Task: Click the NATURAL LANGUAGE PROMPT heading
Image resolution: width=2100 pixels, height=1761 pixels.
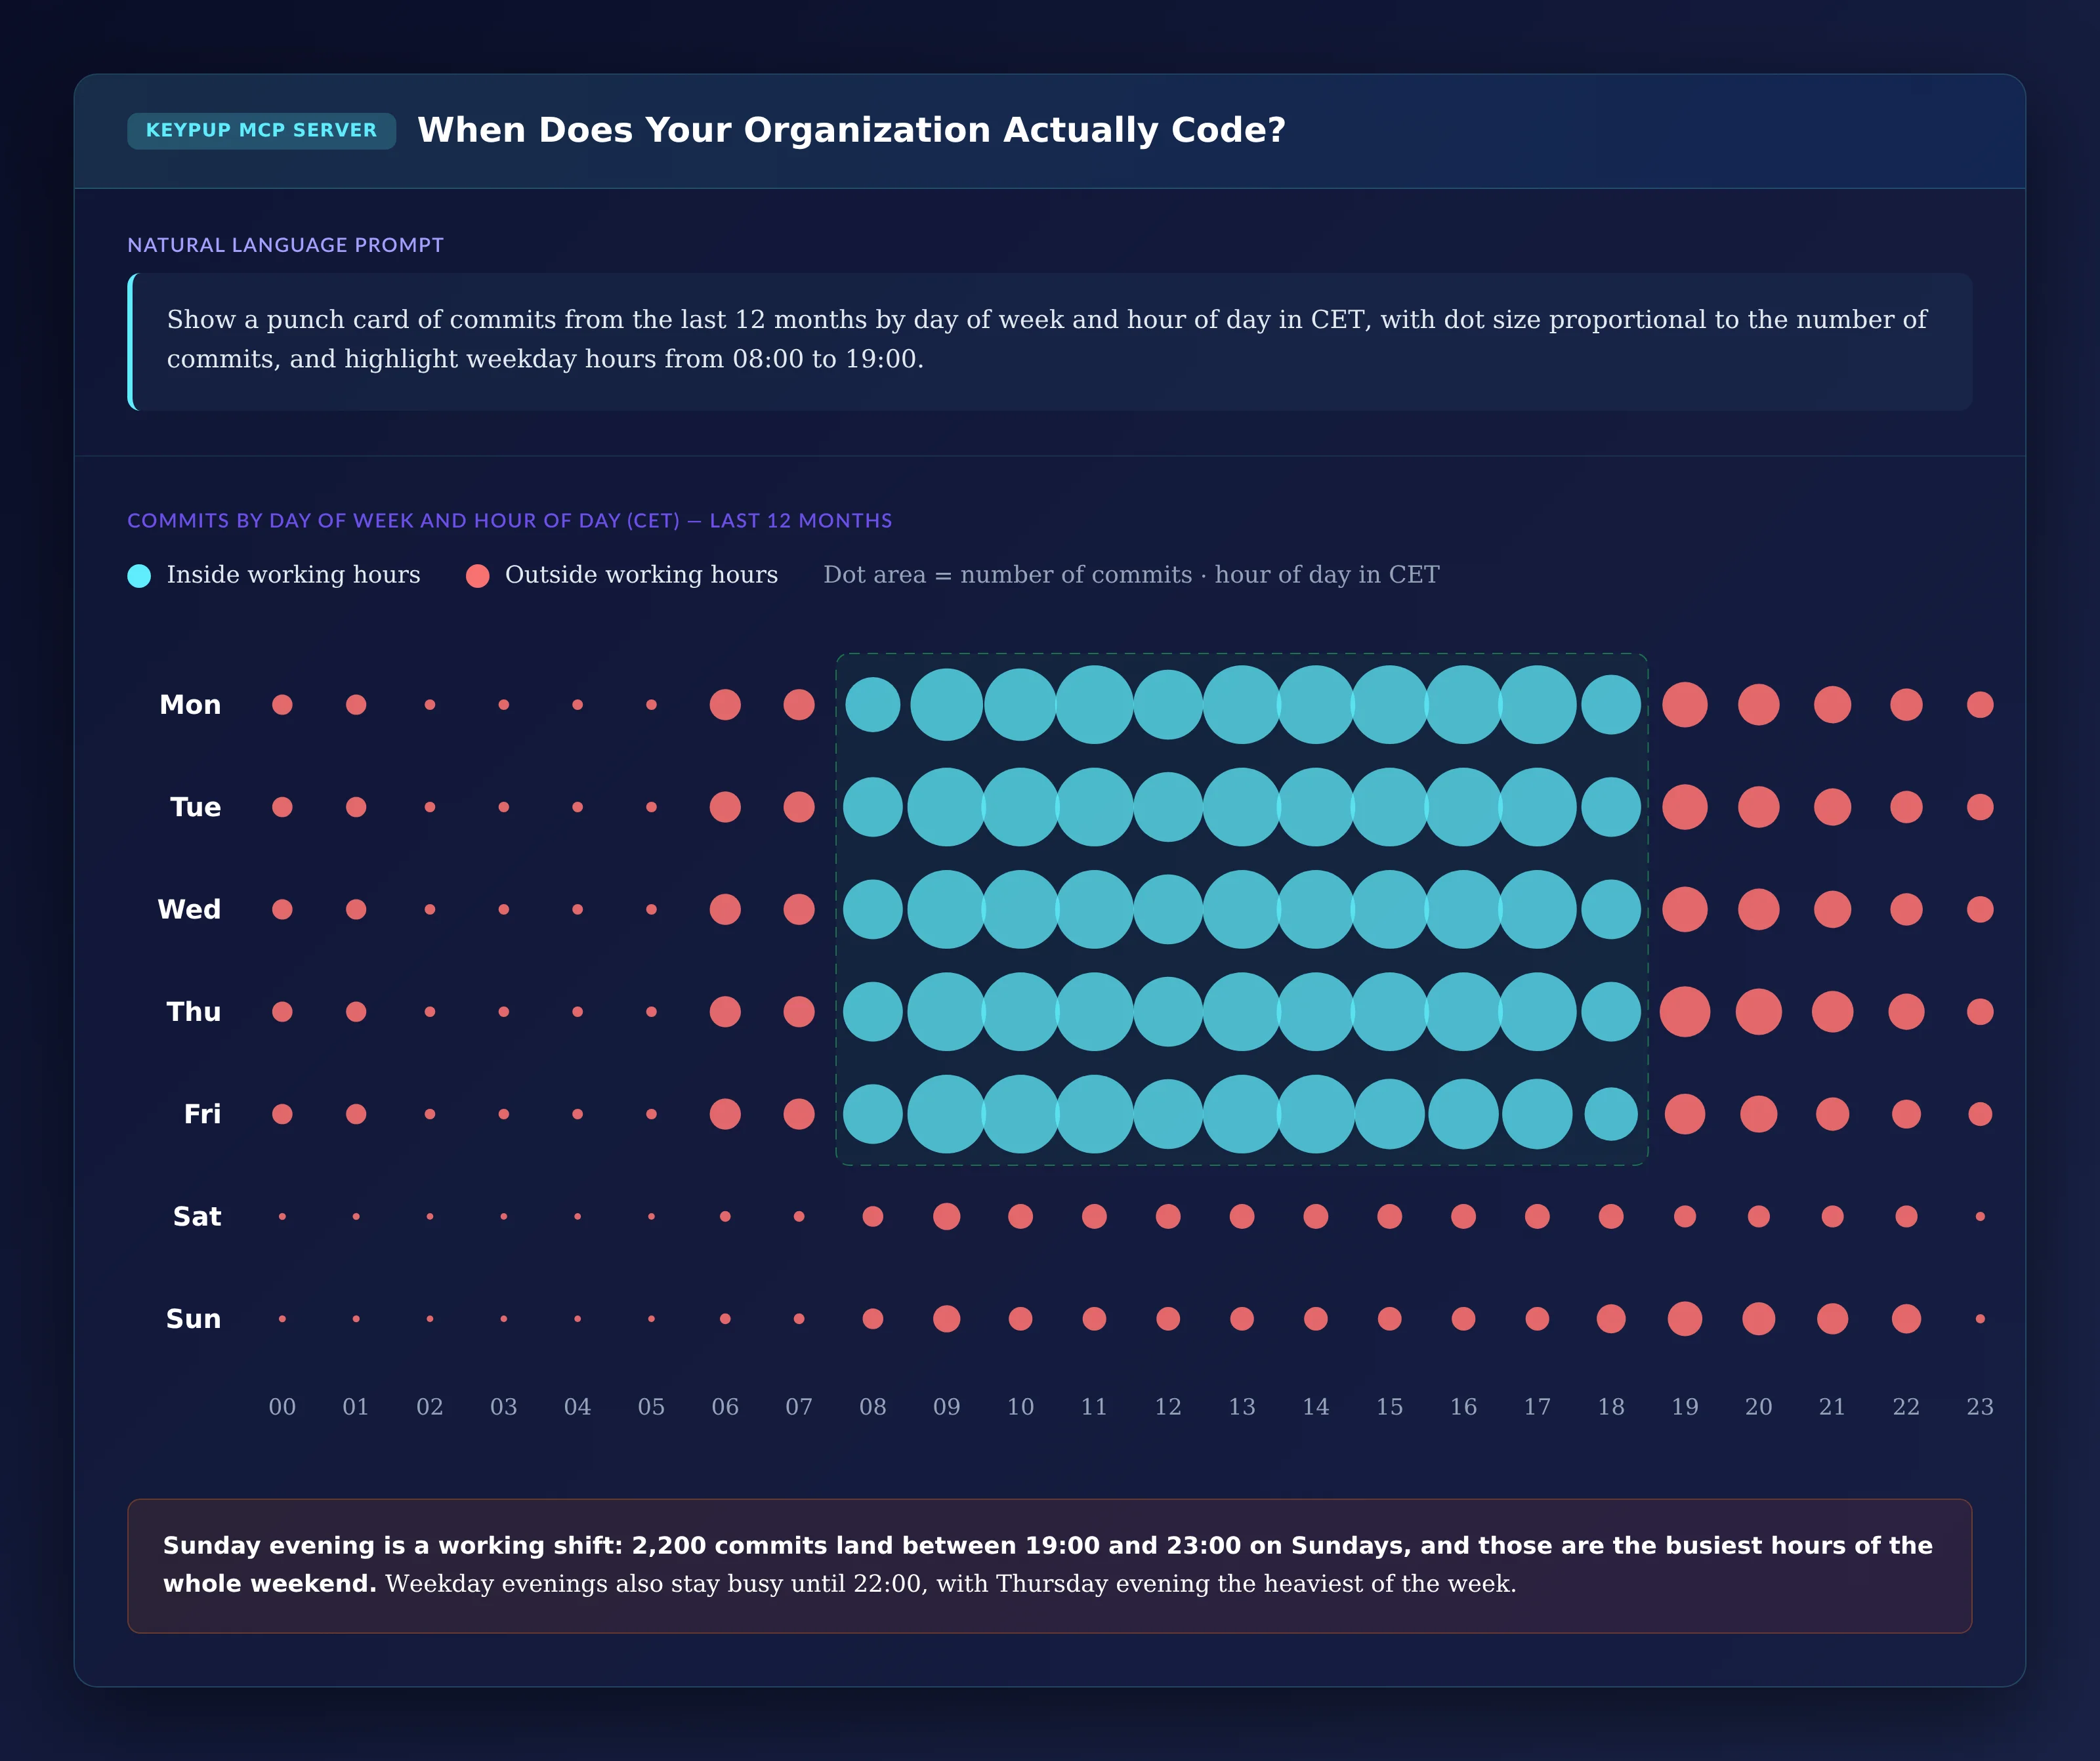Action: tap(285, 245)
